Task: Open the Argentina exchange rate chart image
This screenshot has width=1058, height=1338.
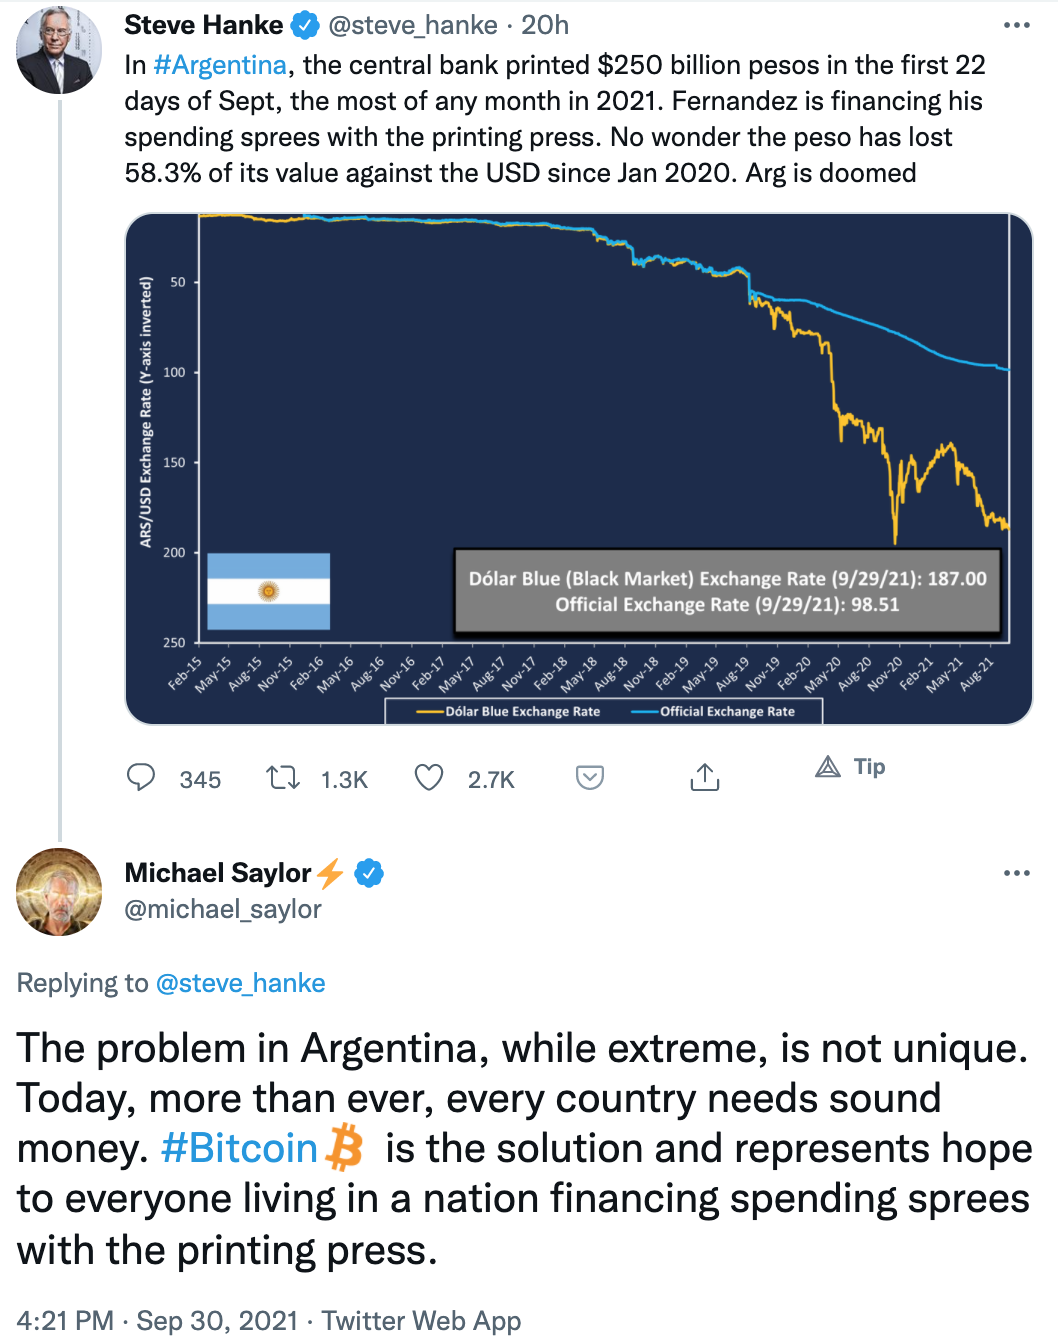Action: 578,468
